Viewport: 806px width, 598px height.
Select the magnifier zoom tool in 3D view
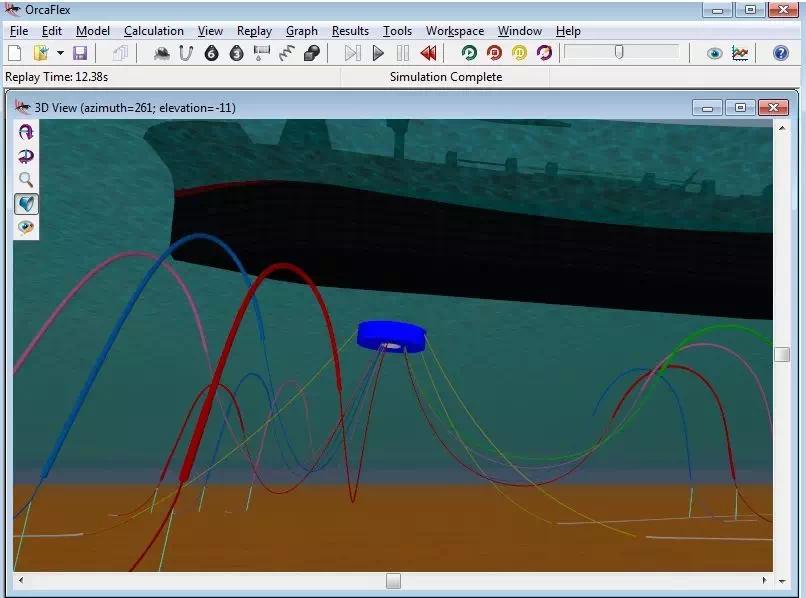pos(26,180)
